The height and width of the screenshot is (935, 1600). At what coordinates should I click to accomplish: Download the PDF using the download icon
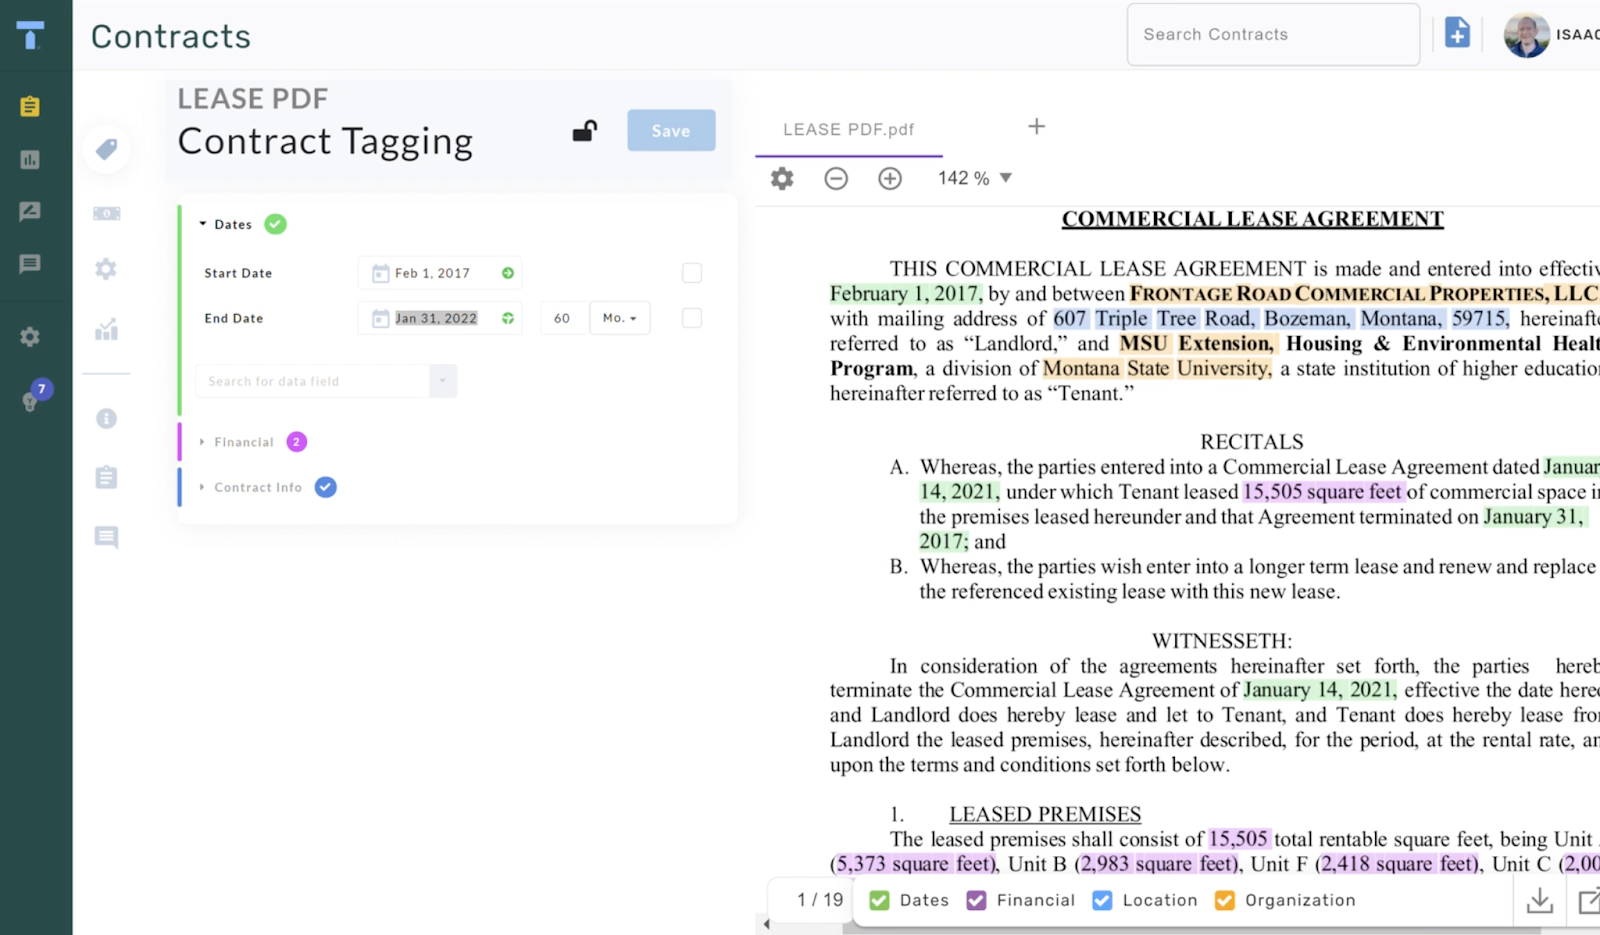click(x=1540, y=900)
